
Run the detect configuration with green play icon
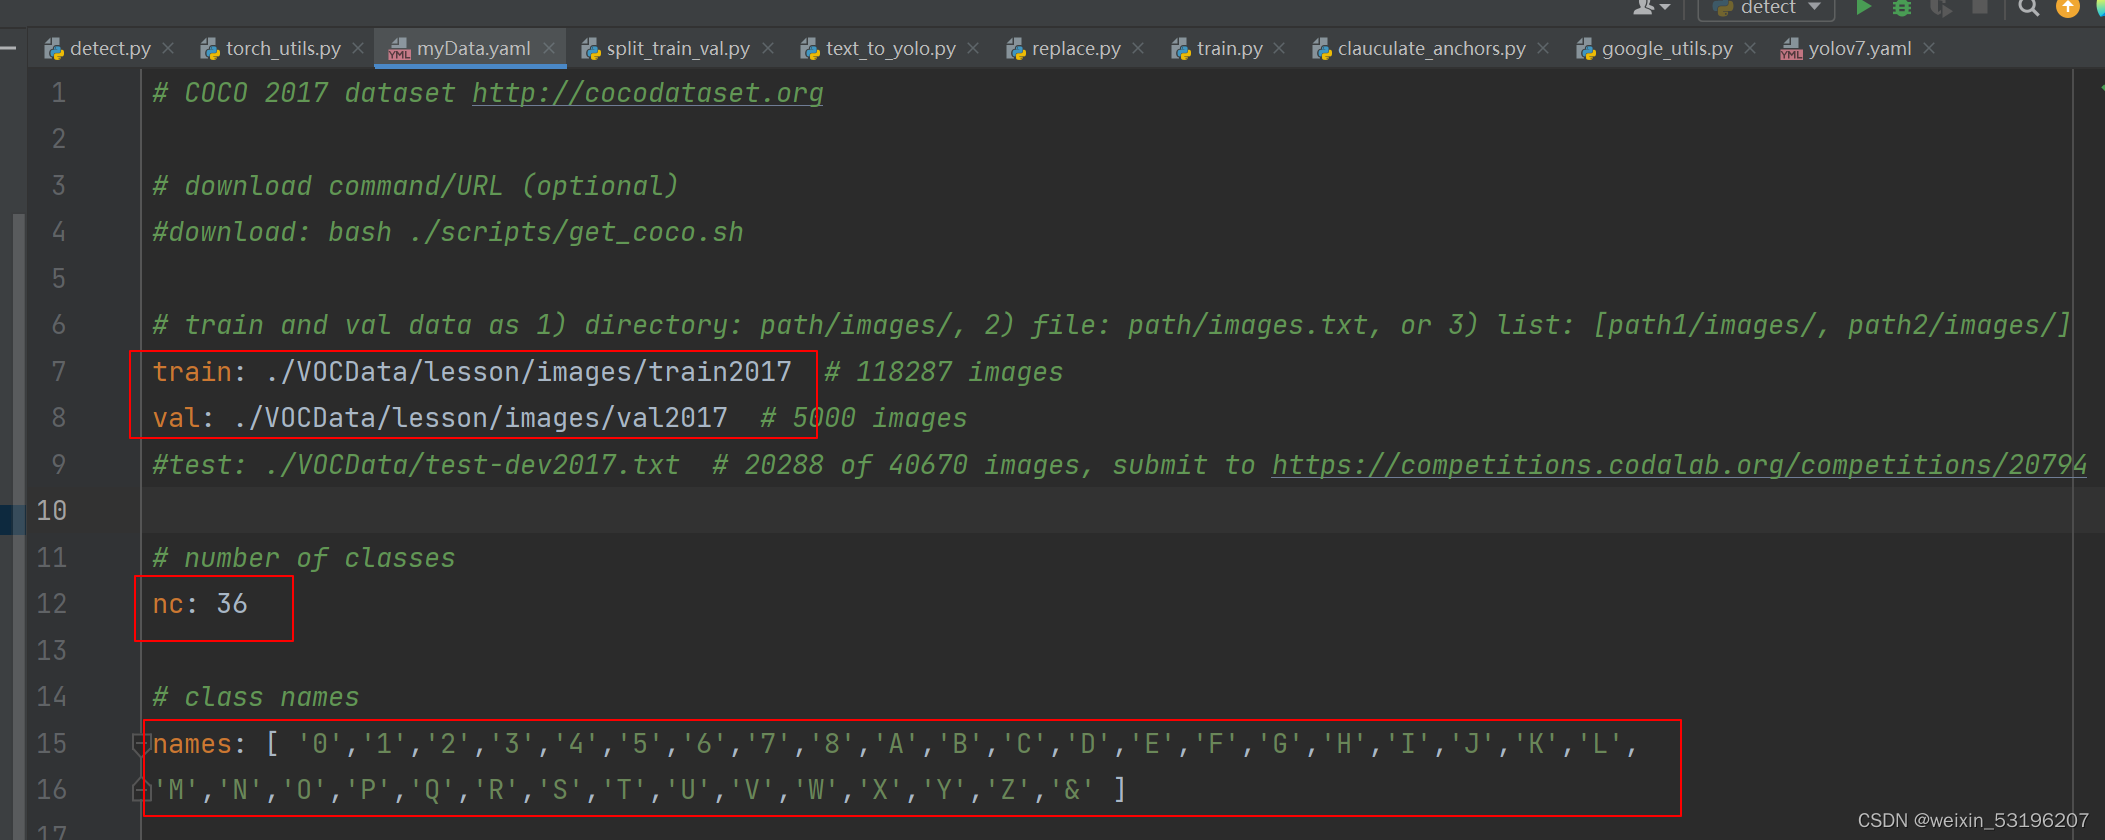(1863, 8)
